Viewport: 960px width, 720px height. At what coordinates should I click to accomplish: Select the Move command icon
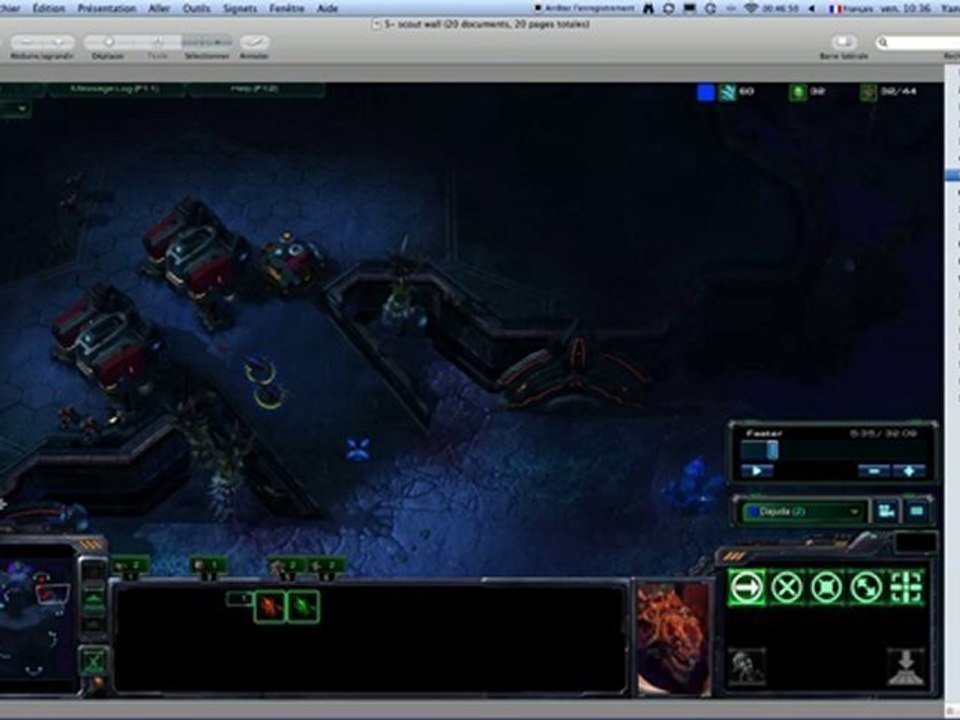(x=746, y=588)
